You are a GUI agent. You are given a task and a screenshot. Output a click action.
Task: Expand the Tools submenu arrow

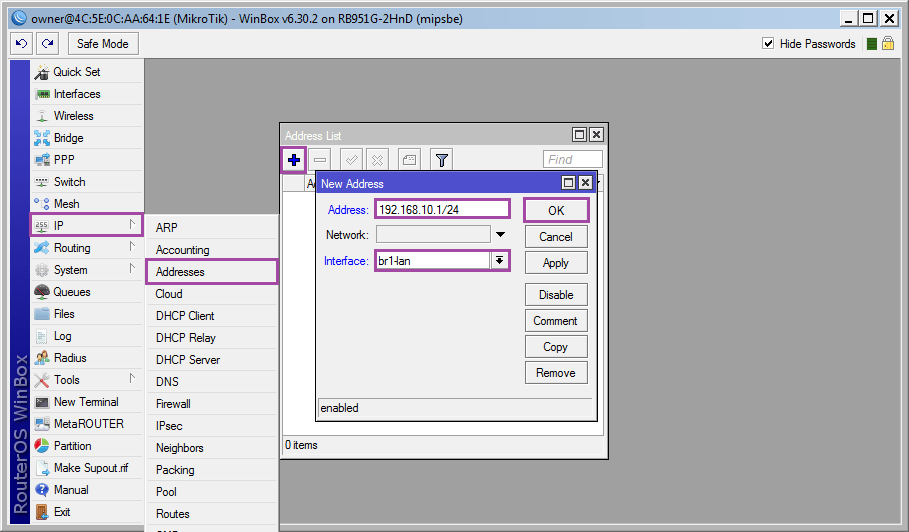[x=132, y=379]
